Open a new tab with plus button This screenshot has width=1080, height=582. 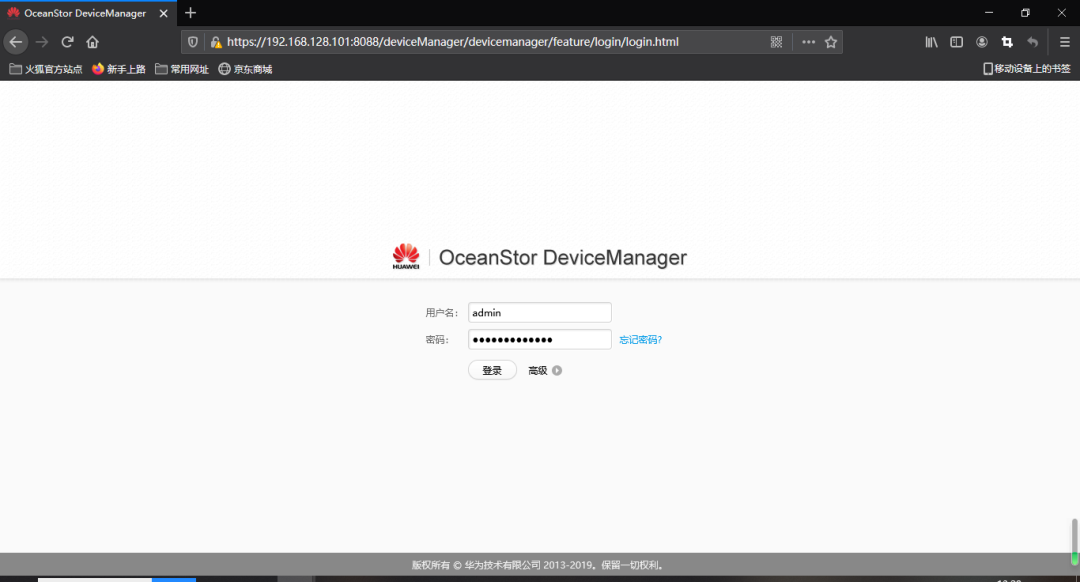(x=191, y=13)
